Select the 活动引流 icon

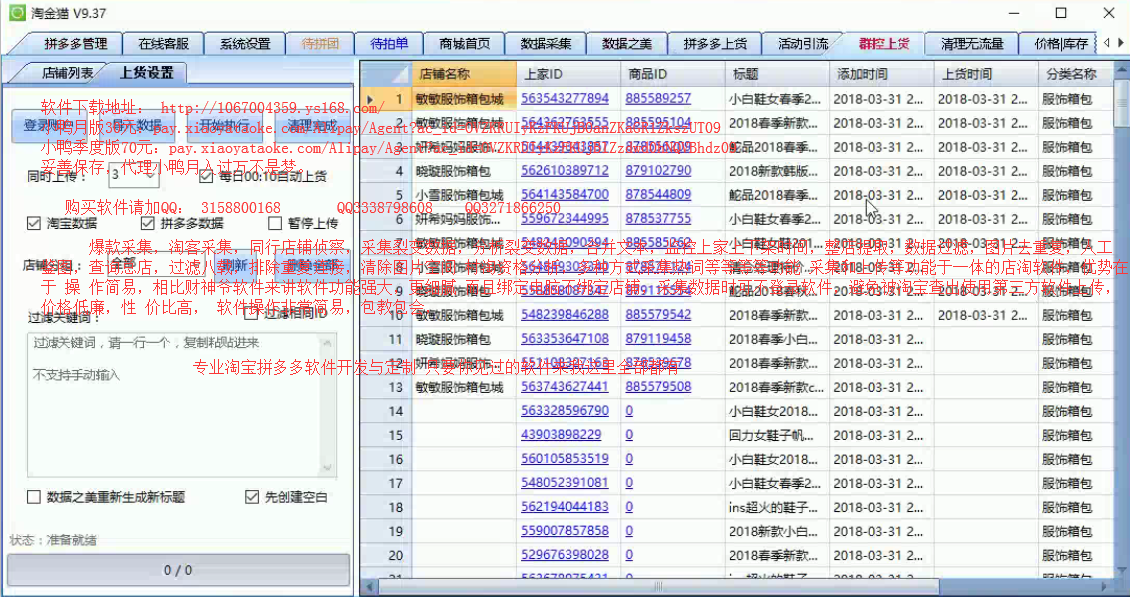(x=801, y=43)
